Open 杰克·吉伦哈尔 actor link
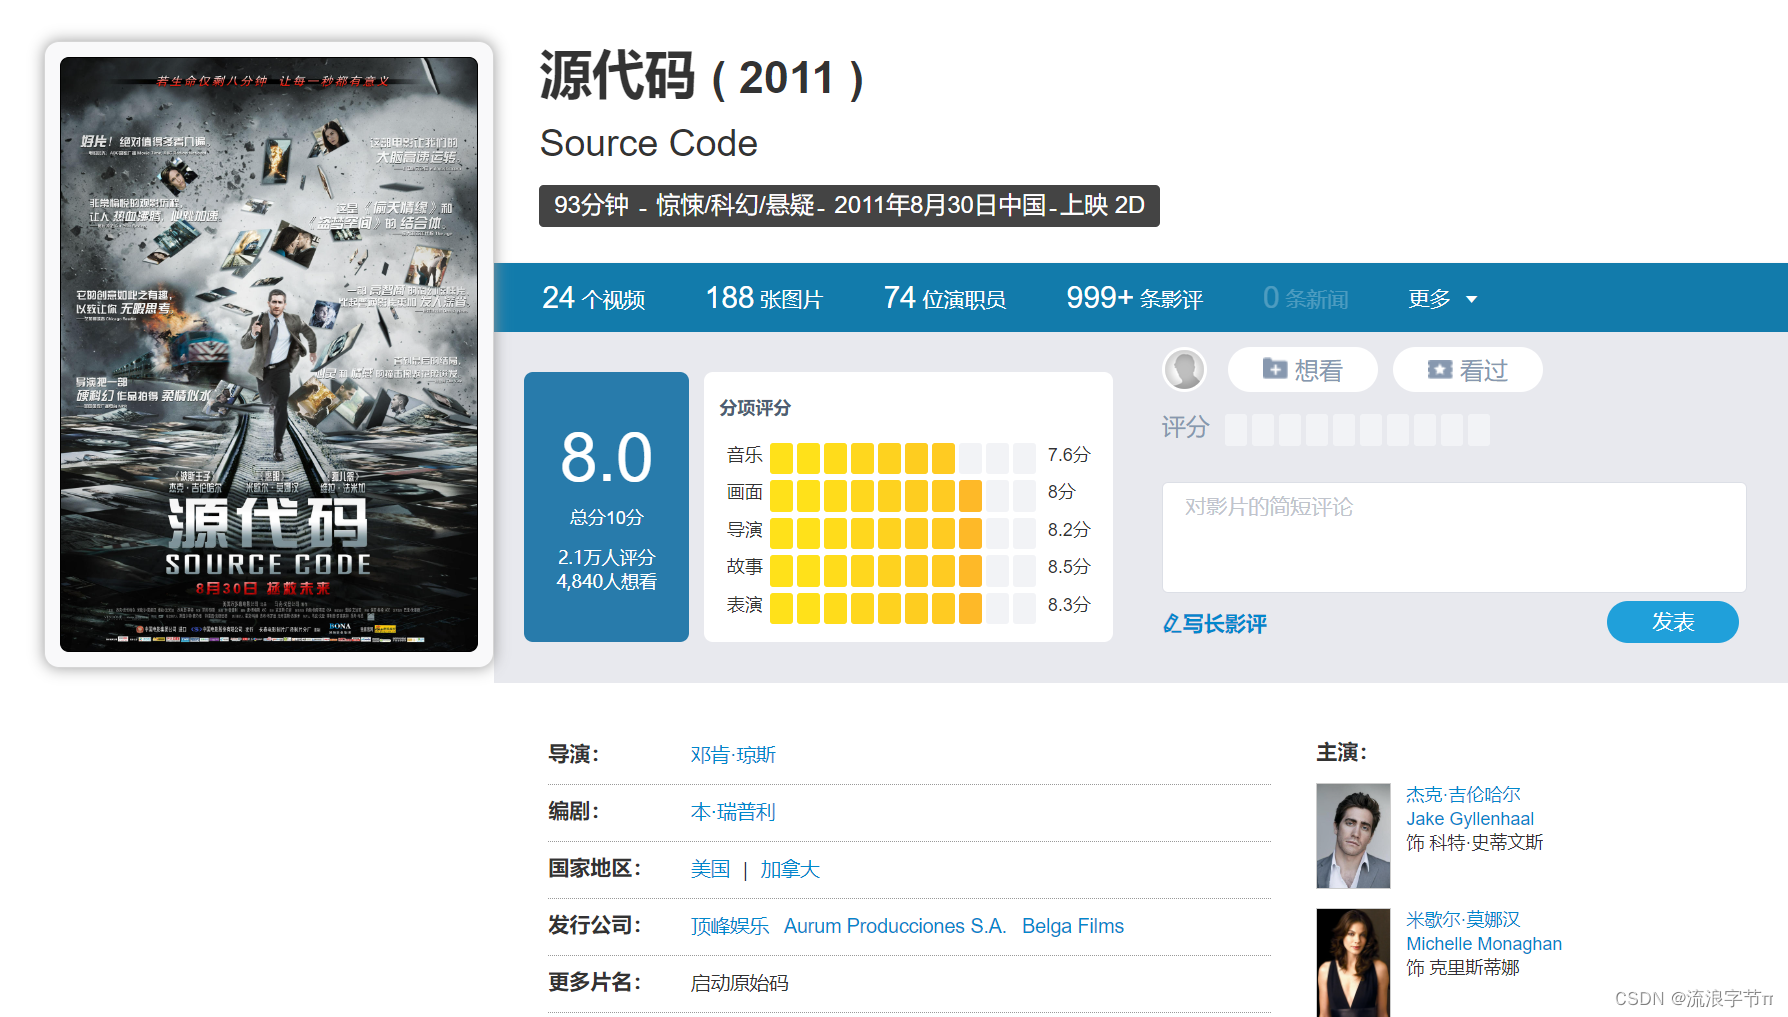 (1463, 794)
